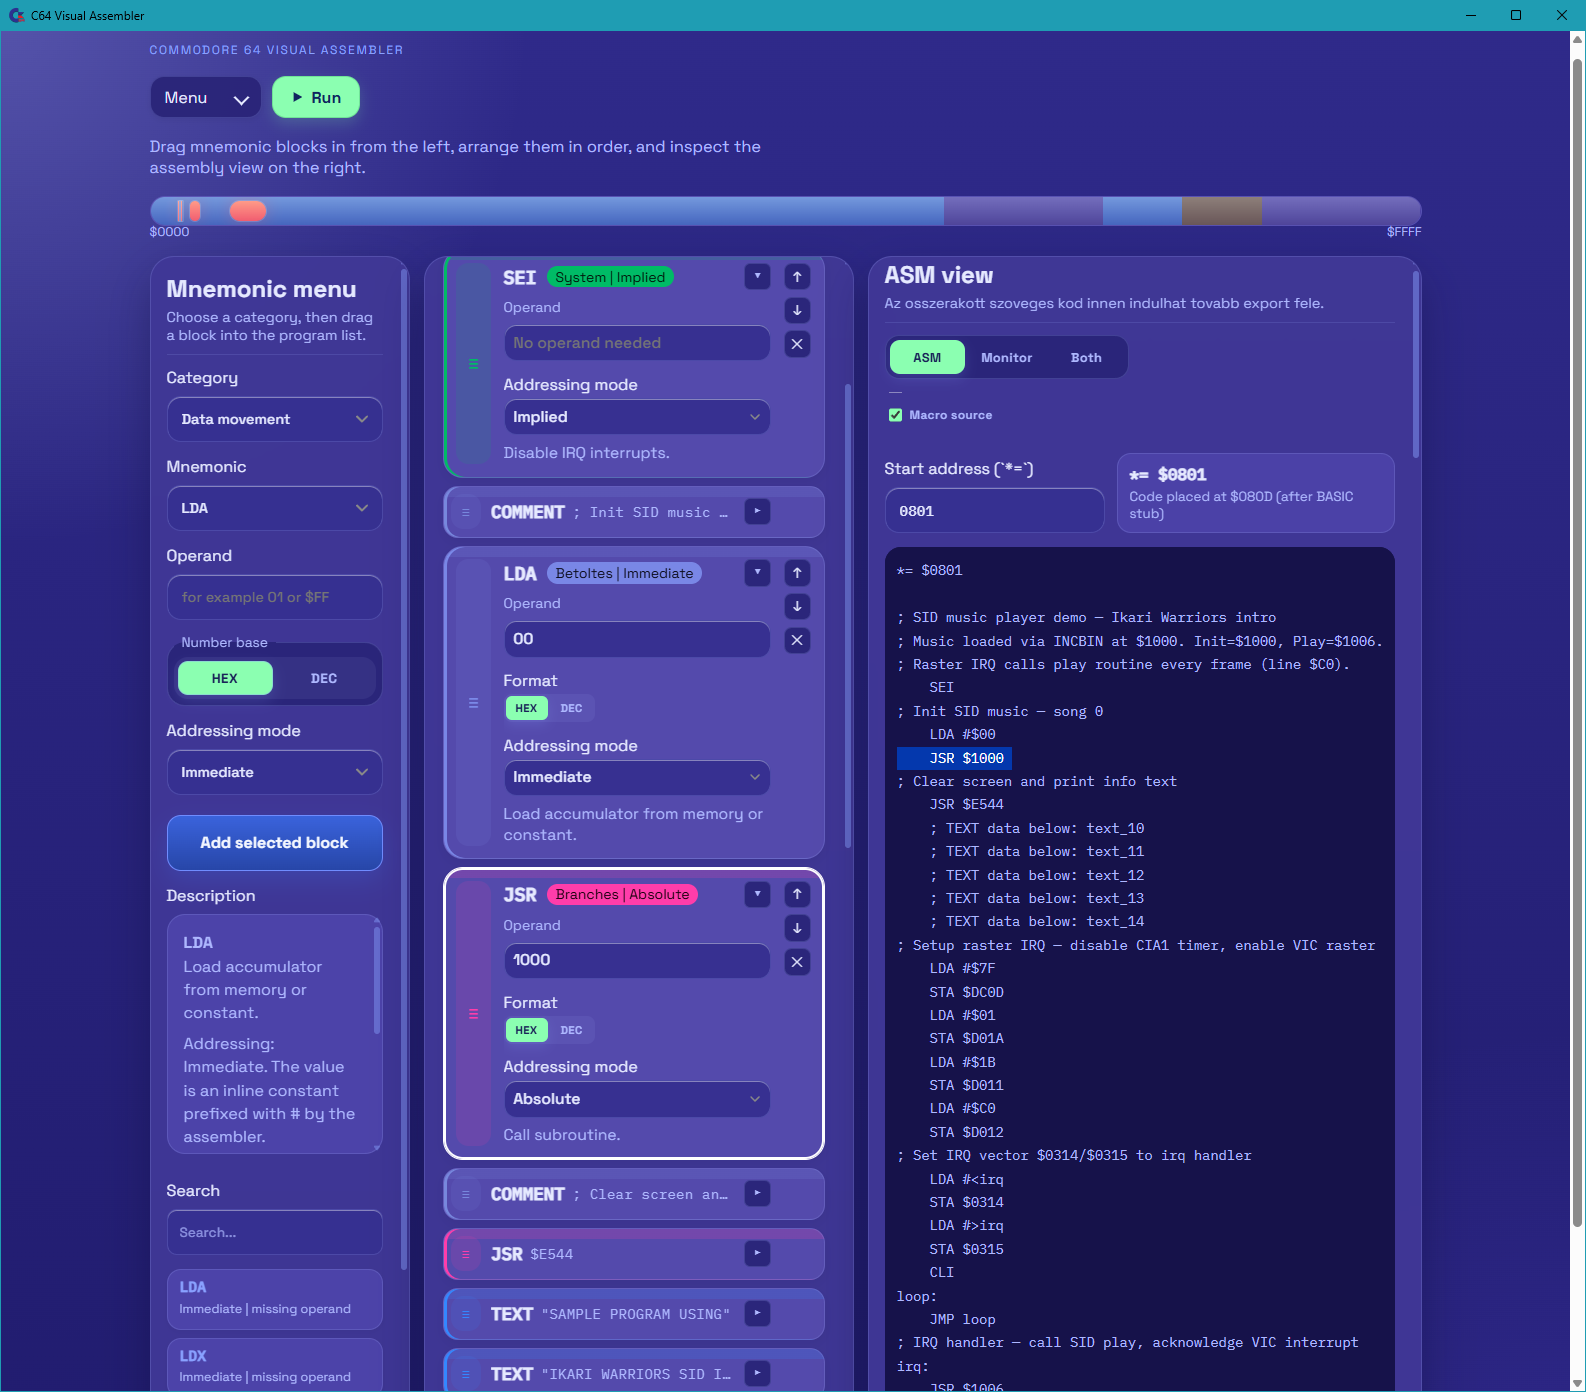
Task: Switch to ASM view tab
Action: click(927, 357)
